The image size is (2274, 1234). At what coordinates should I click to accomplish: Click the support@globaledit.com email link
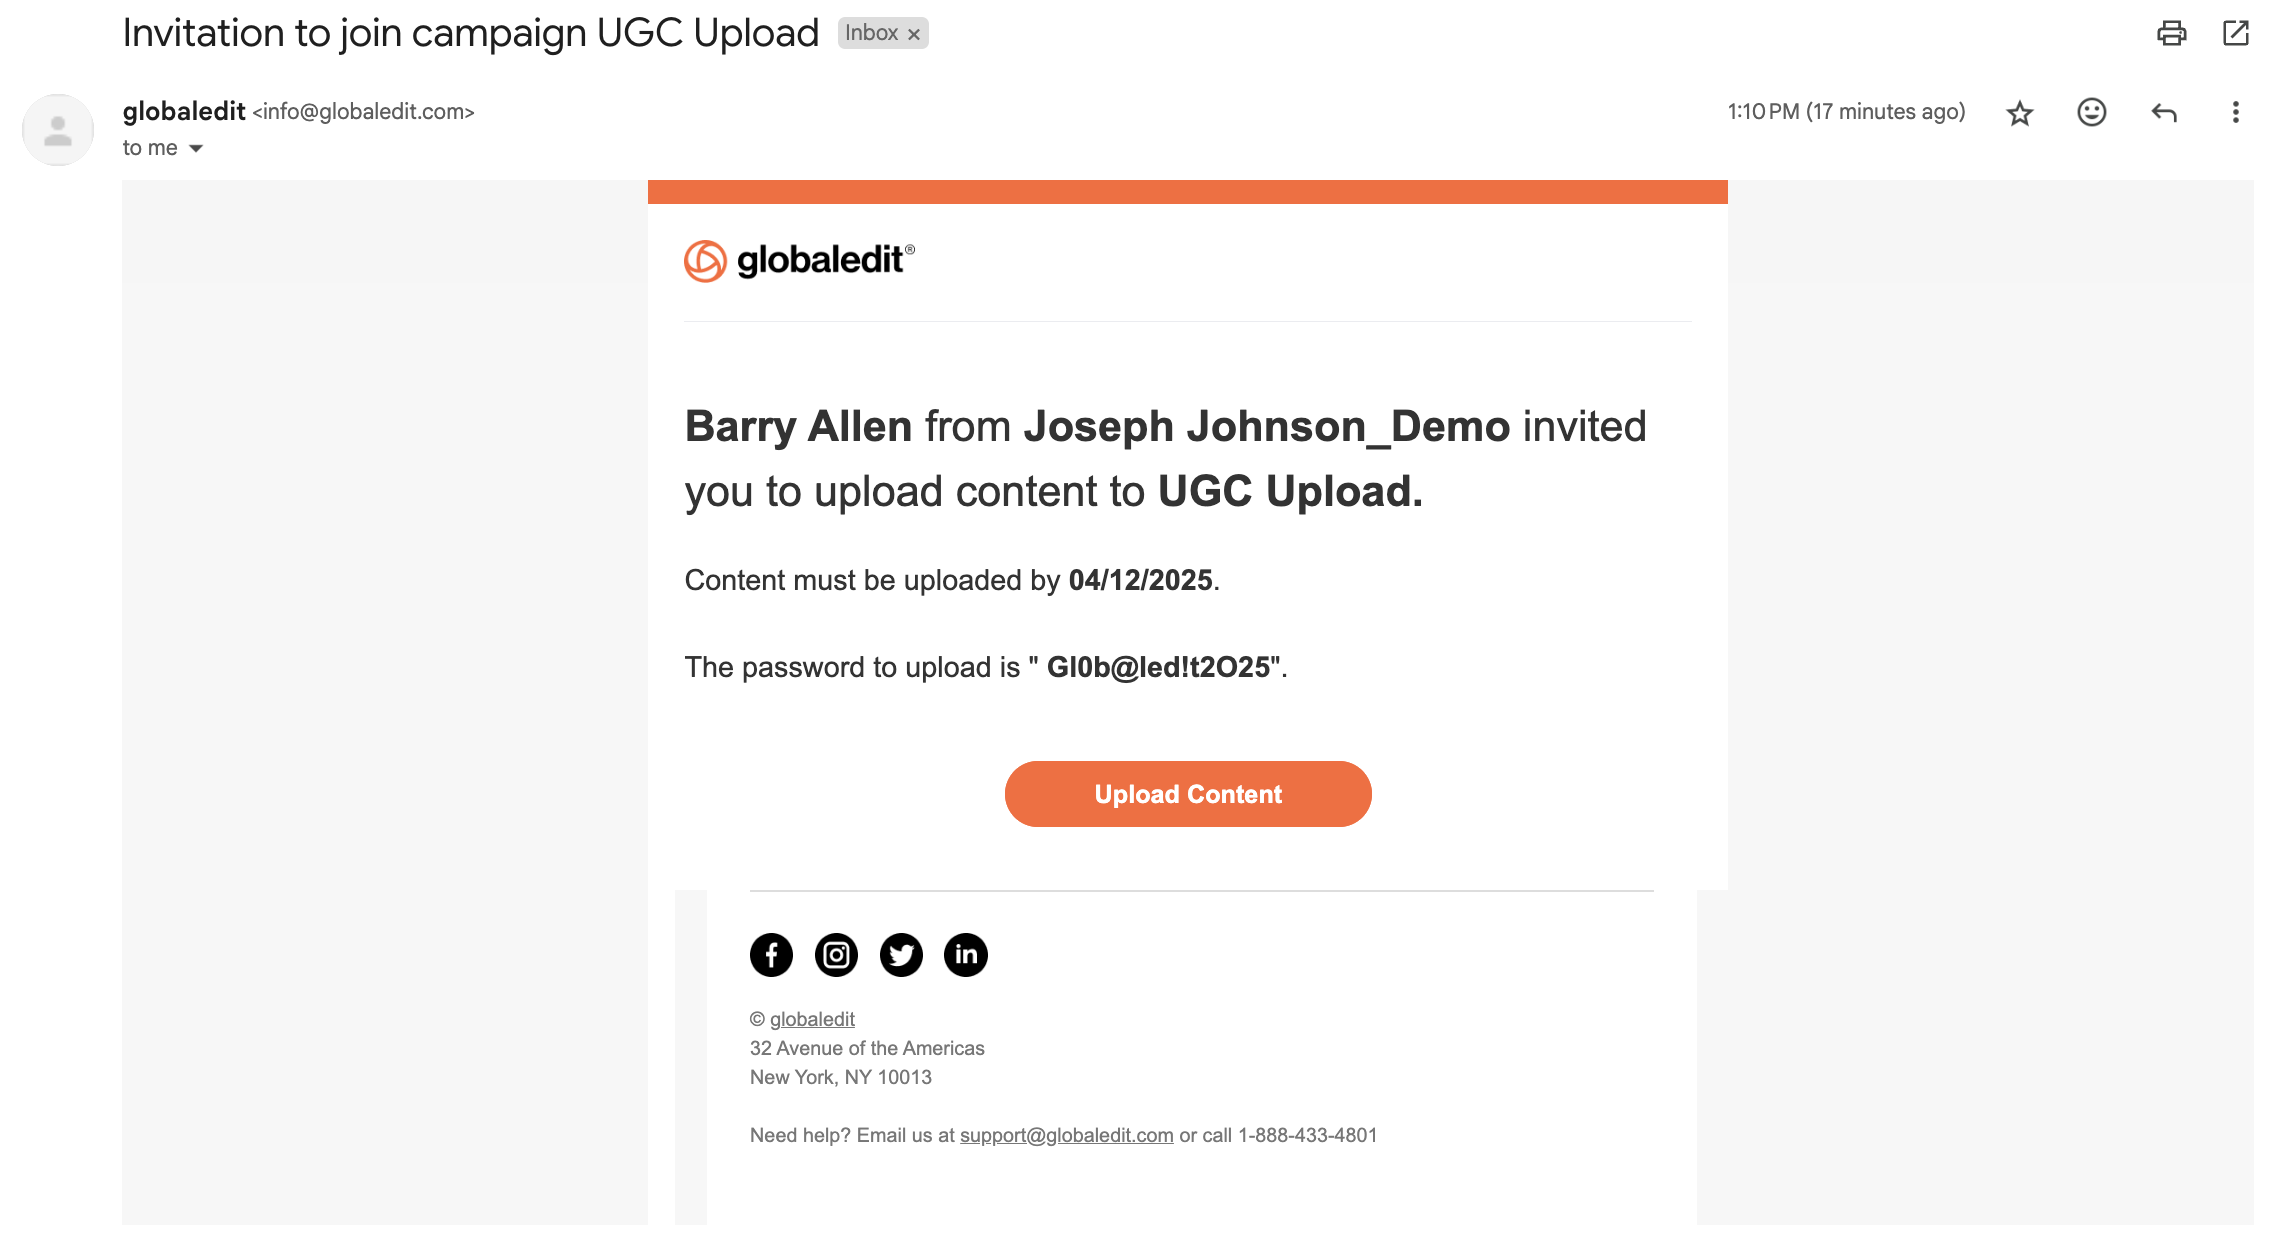click(1066, 1135)
